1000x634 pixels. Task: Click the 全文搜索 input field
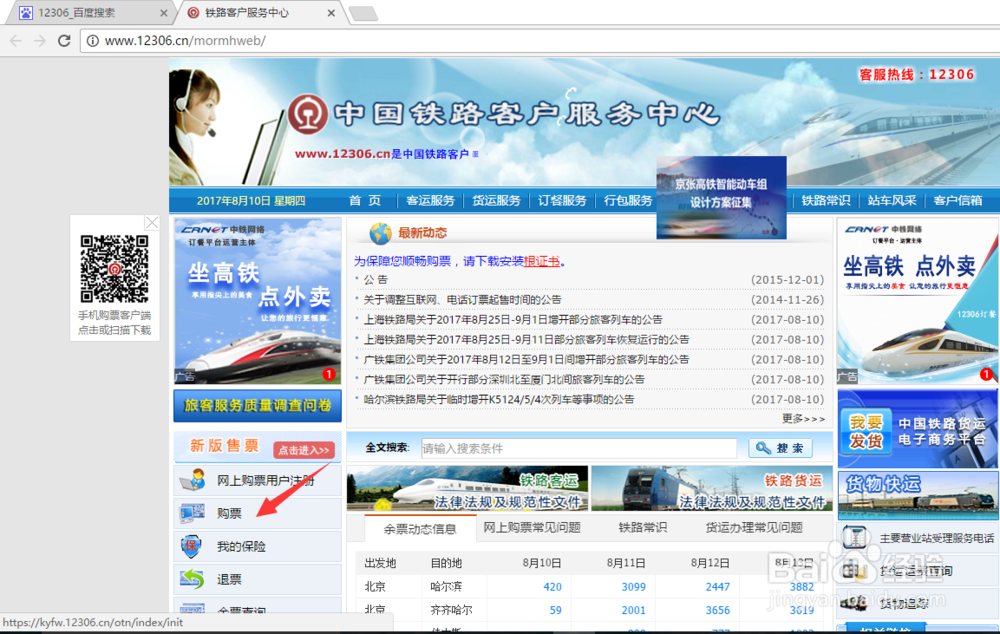click(578, 448)
